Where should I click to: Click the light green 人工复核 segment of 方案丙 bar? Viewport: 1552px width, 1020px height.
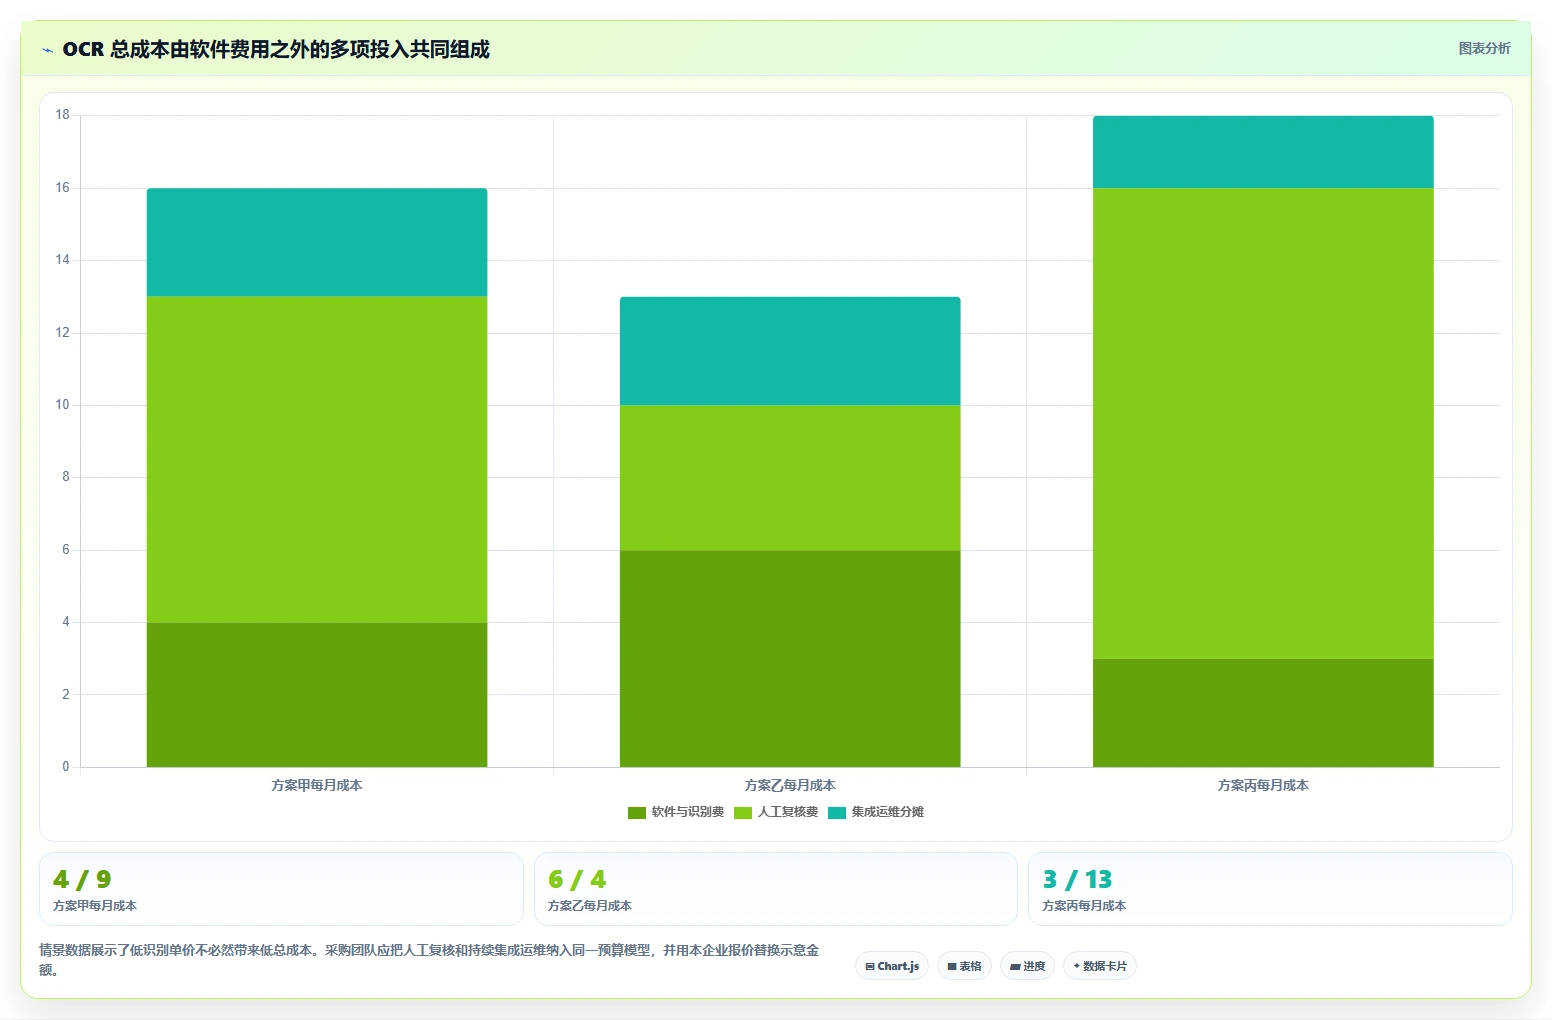point(1263,424)
